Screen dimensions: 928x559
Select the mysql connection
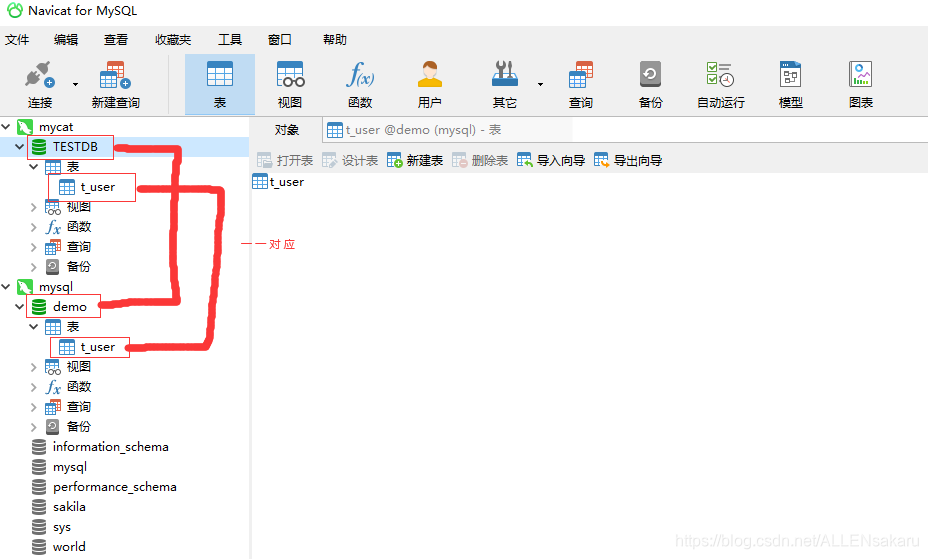56,287
